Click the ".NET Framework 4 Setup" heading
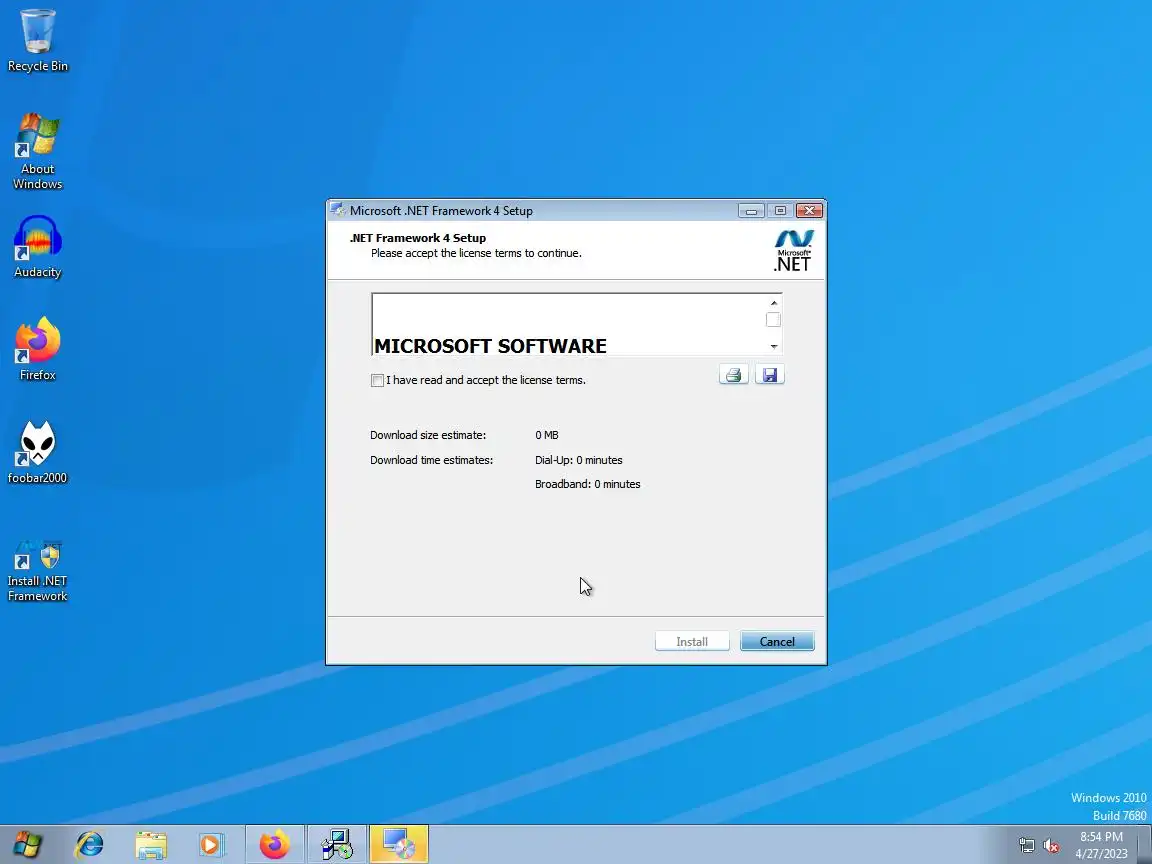Image resolution: width=1152 pixels, height=864 pixels. [417, 238]
